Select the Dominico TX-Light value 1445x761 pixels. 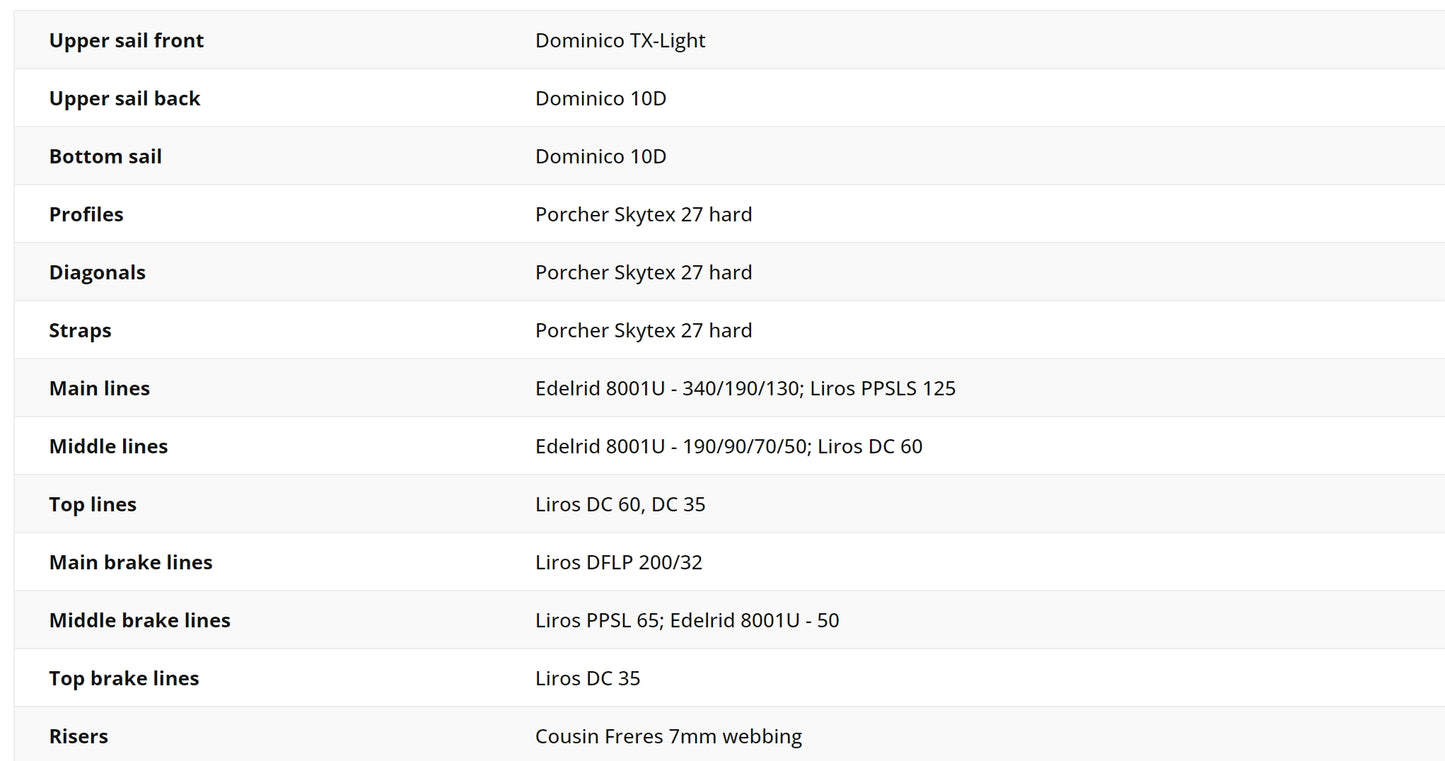pos(620,40)
